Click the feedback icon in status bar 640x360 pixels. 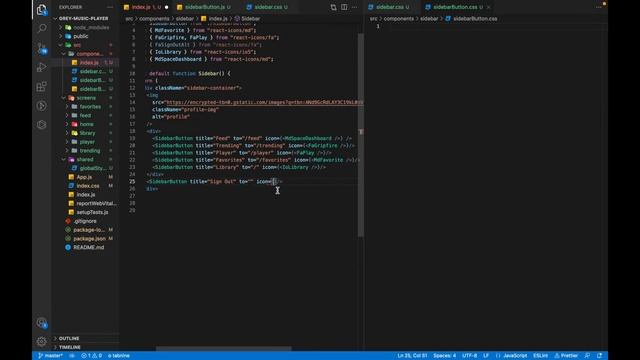(587, 356)
